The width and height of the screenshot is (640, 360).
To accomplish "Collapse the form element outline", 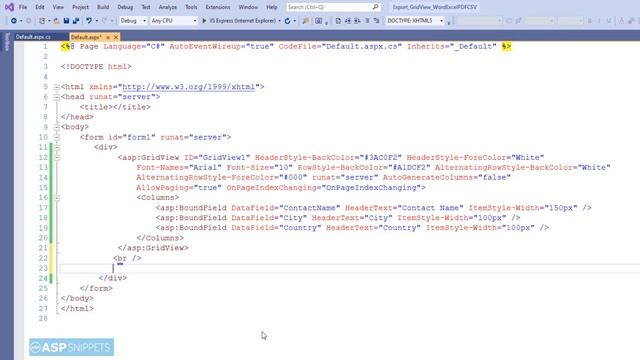I will 56,138.
